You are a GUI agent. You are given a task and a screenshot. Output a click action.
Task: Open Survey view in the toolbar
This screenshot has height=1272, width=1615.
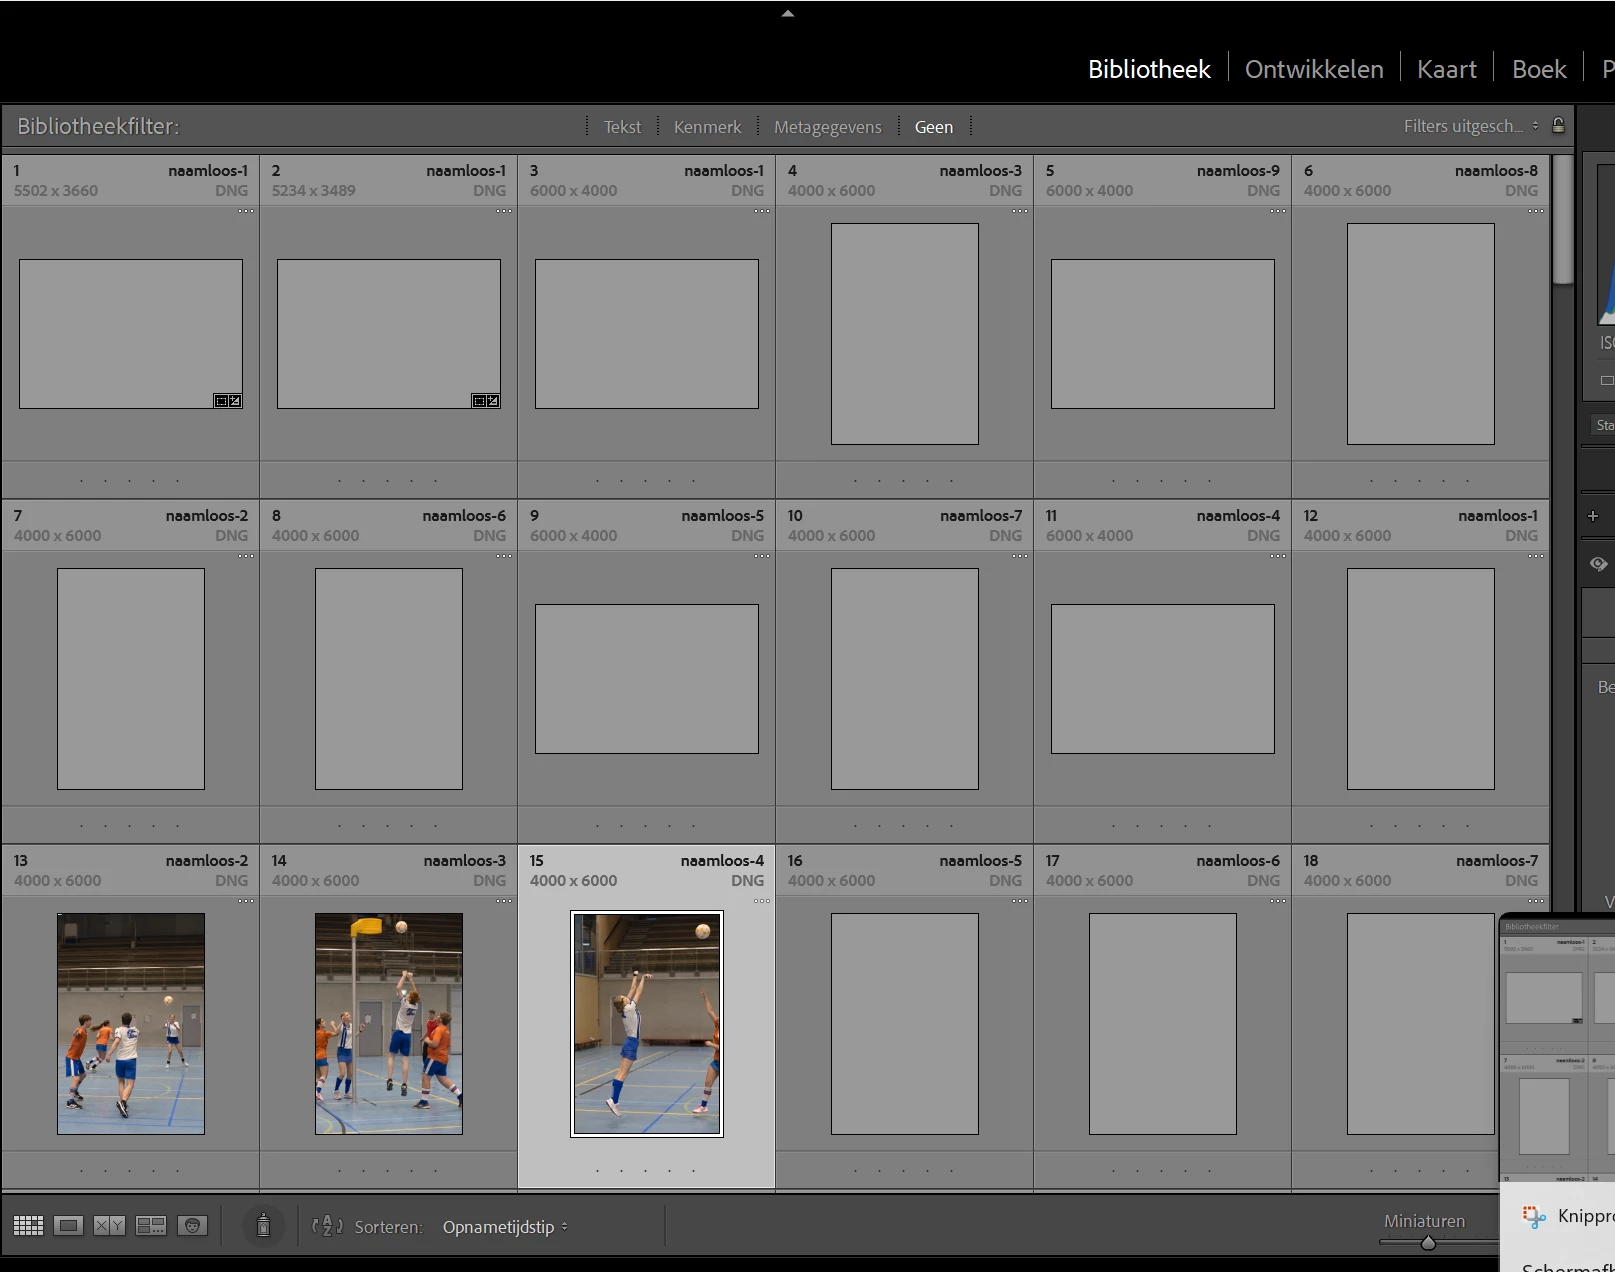[151, 1225]
